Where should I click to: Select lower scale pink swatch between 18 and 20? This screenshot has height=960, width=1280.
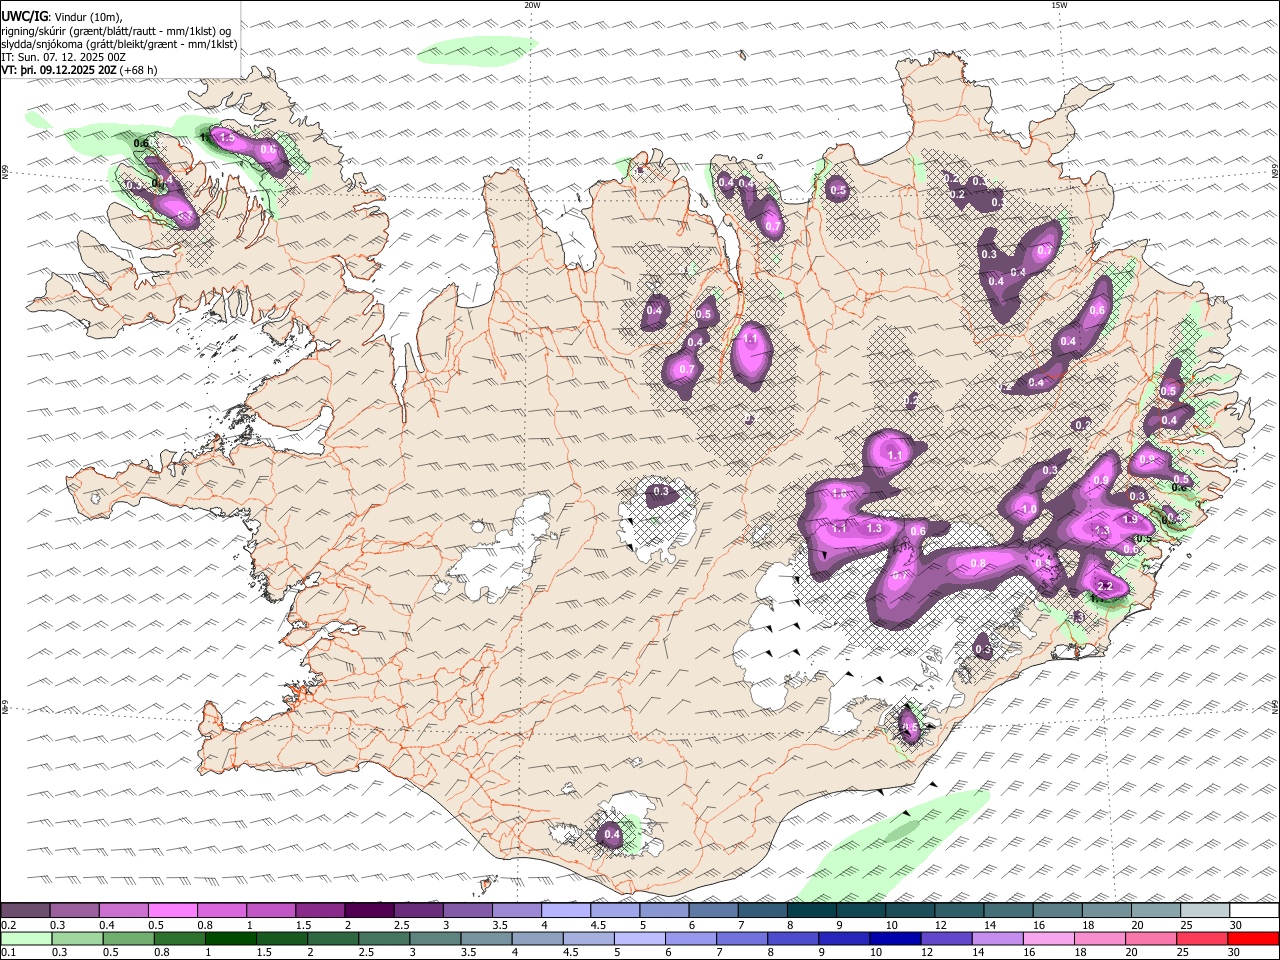(x=1099, y=939)
